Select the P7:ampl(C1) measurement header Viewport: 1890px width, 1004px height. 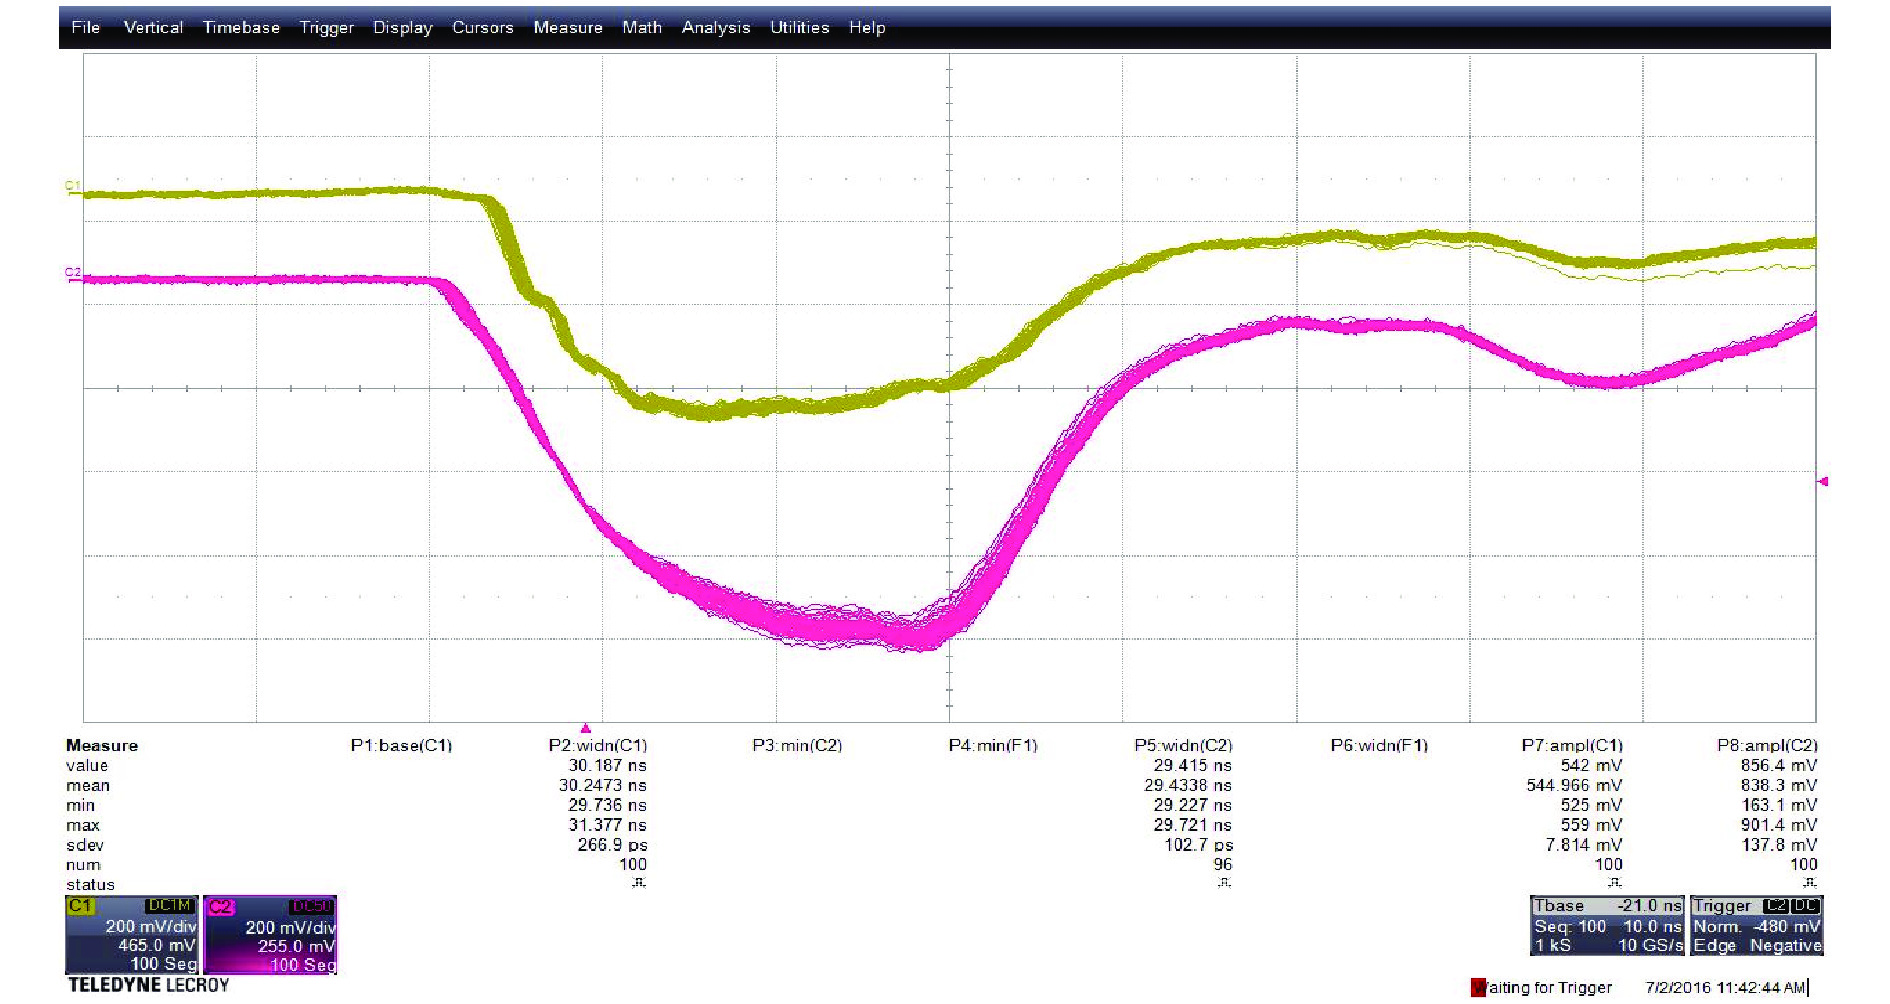tap(1571, 745)
